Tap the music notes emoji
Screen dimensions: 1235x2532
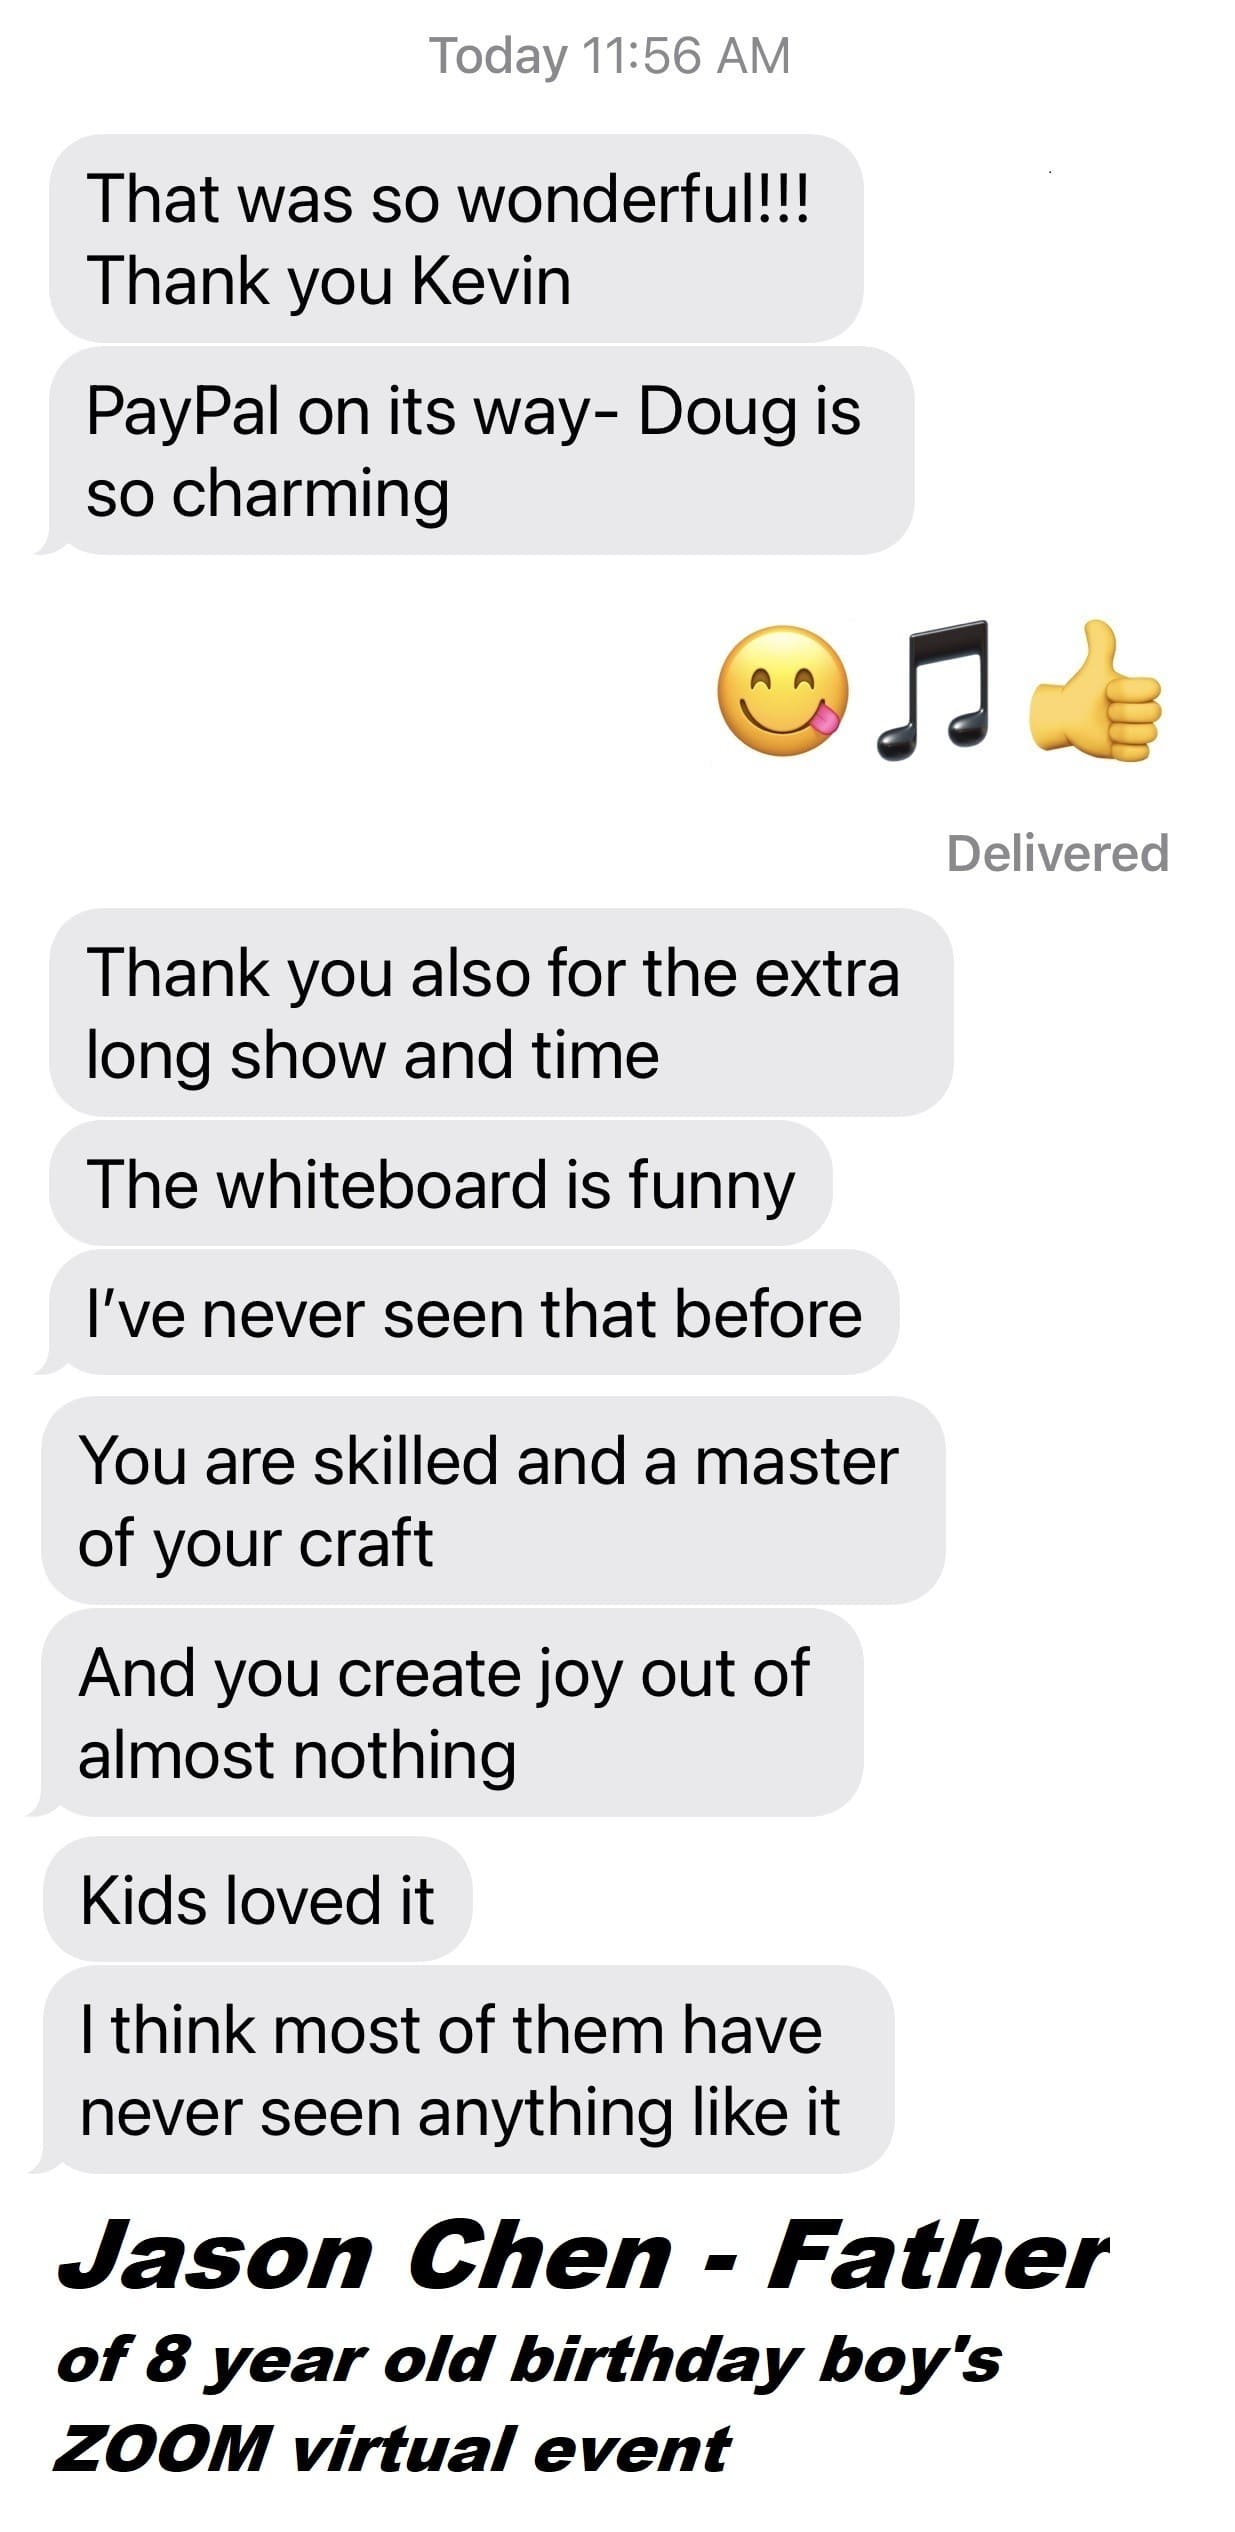932,689
